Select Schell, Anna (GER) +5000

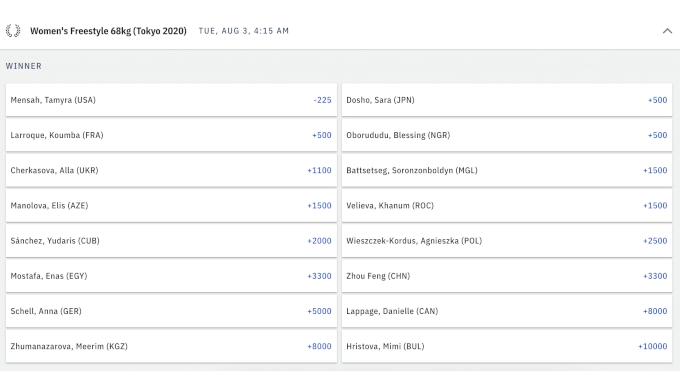tap(171, 311)
